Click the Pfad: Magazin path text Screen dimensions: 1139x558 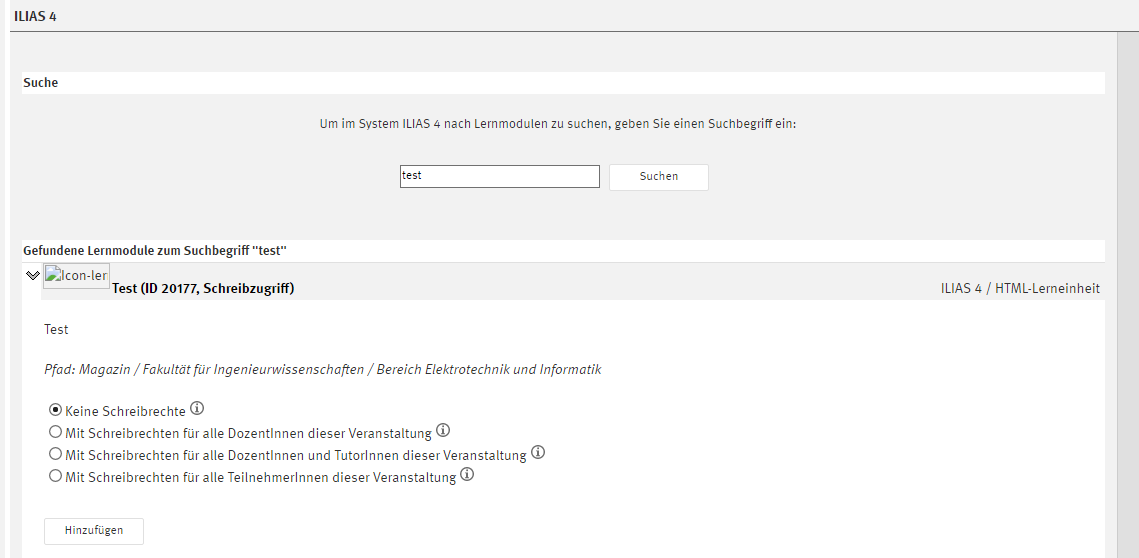pos(322,369)
